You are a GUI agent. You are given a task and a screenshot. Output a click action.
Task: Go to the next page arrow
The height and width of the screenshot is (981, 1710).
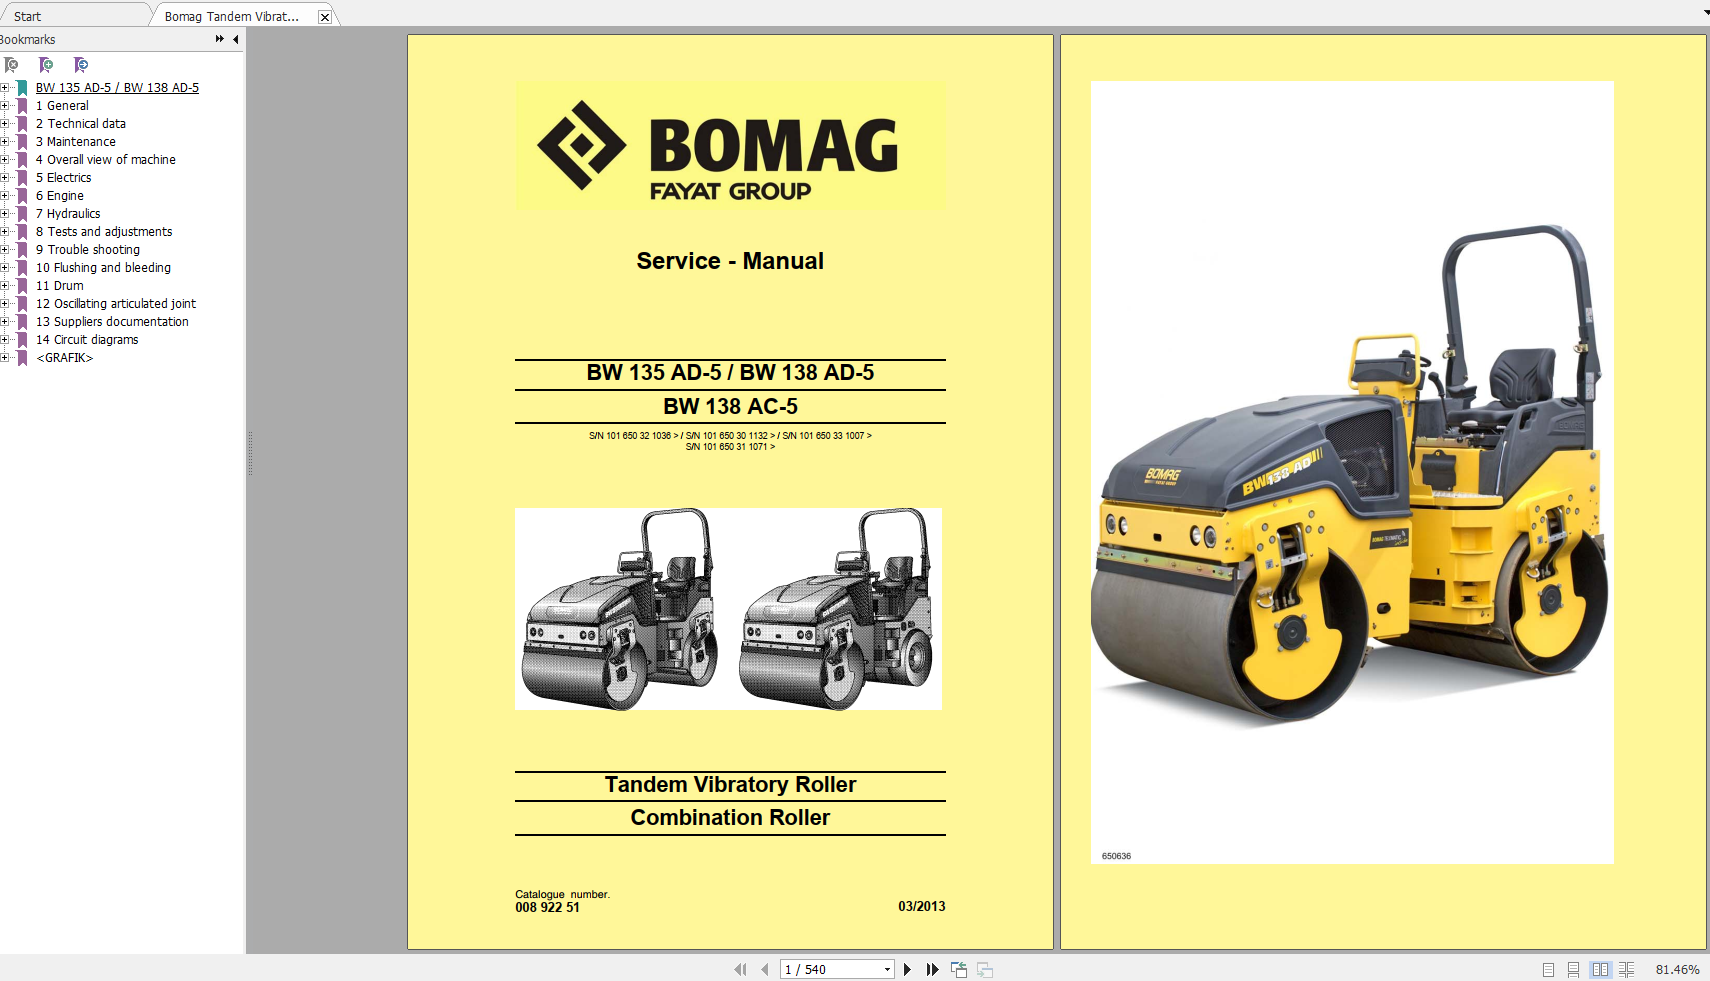pos(907,969)
